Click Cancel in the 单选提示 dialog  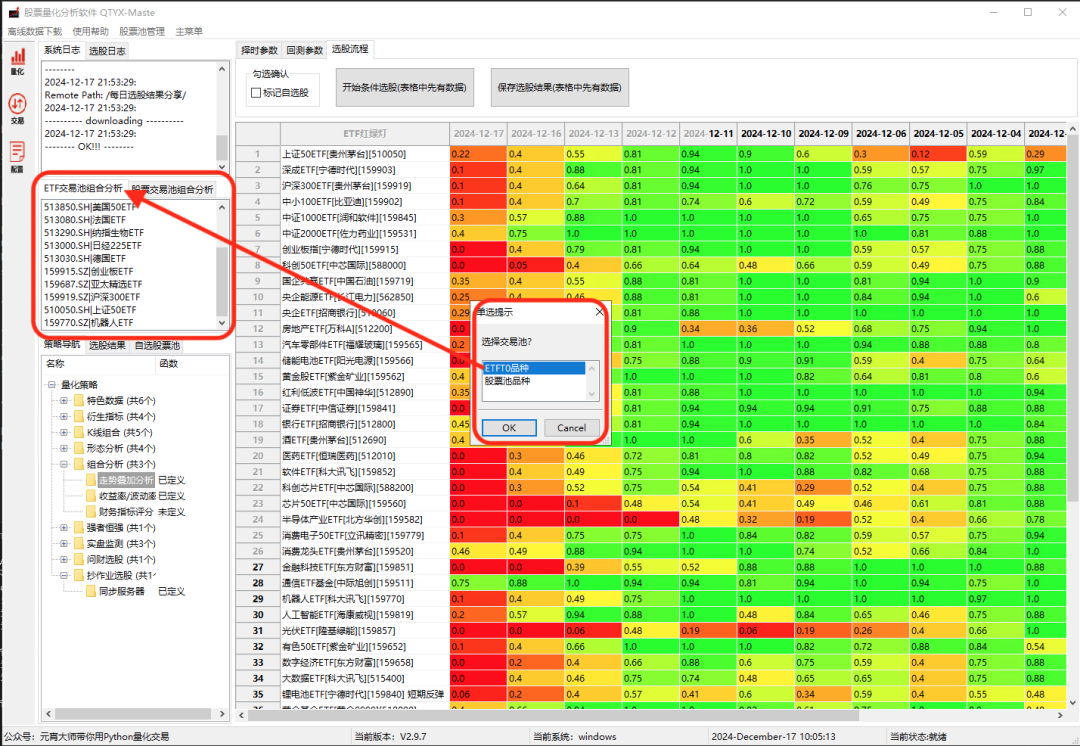click(x=572, y=428)
